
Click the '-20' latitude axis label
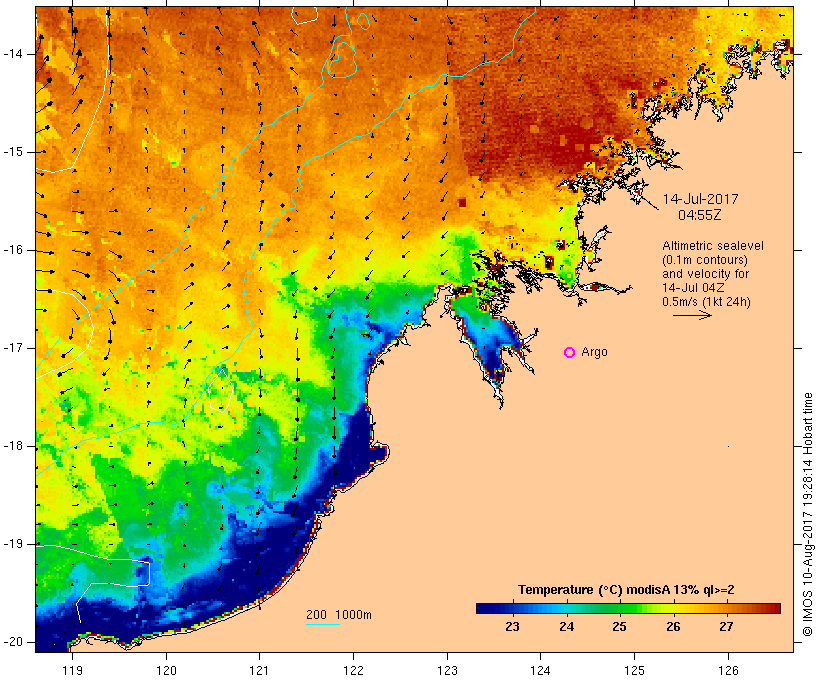point(13,642)
